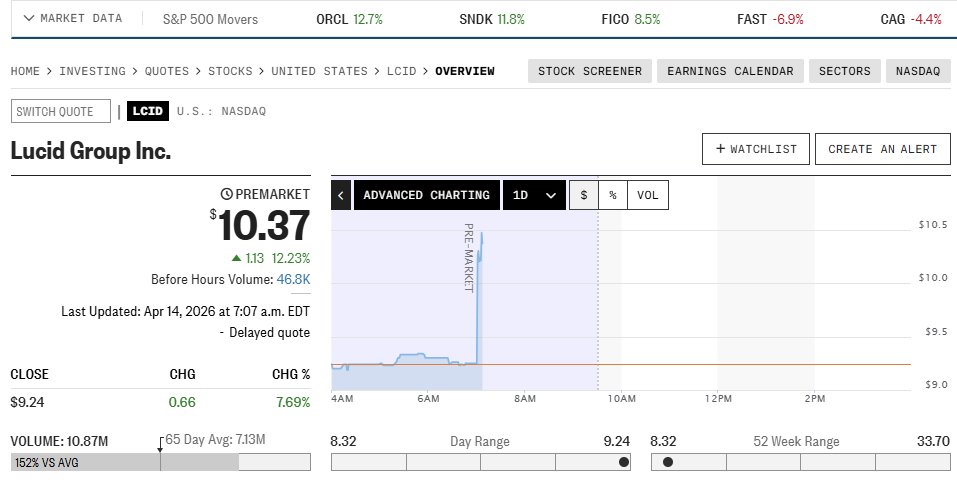Click the 65 Day Avg marker

160,445
